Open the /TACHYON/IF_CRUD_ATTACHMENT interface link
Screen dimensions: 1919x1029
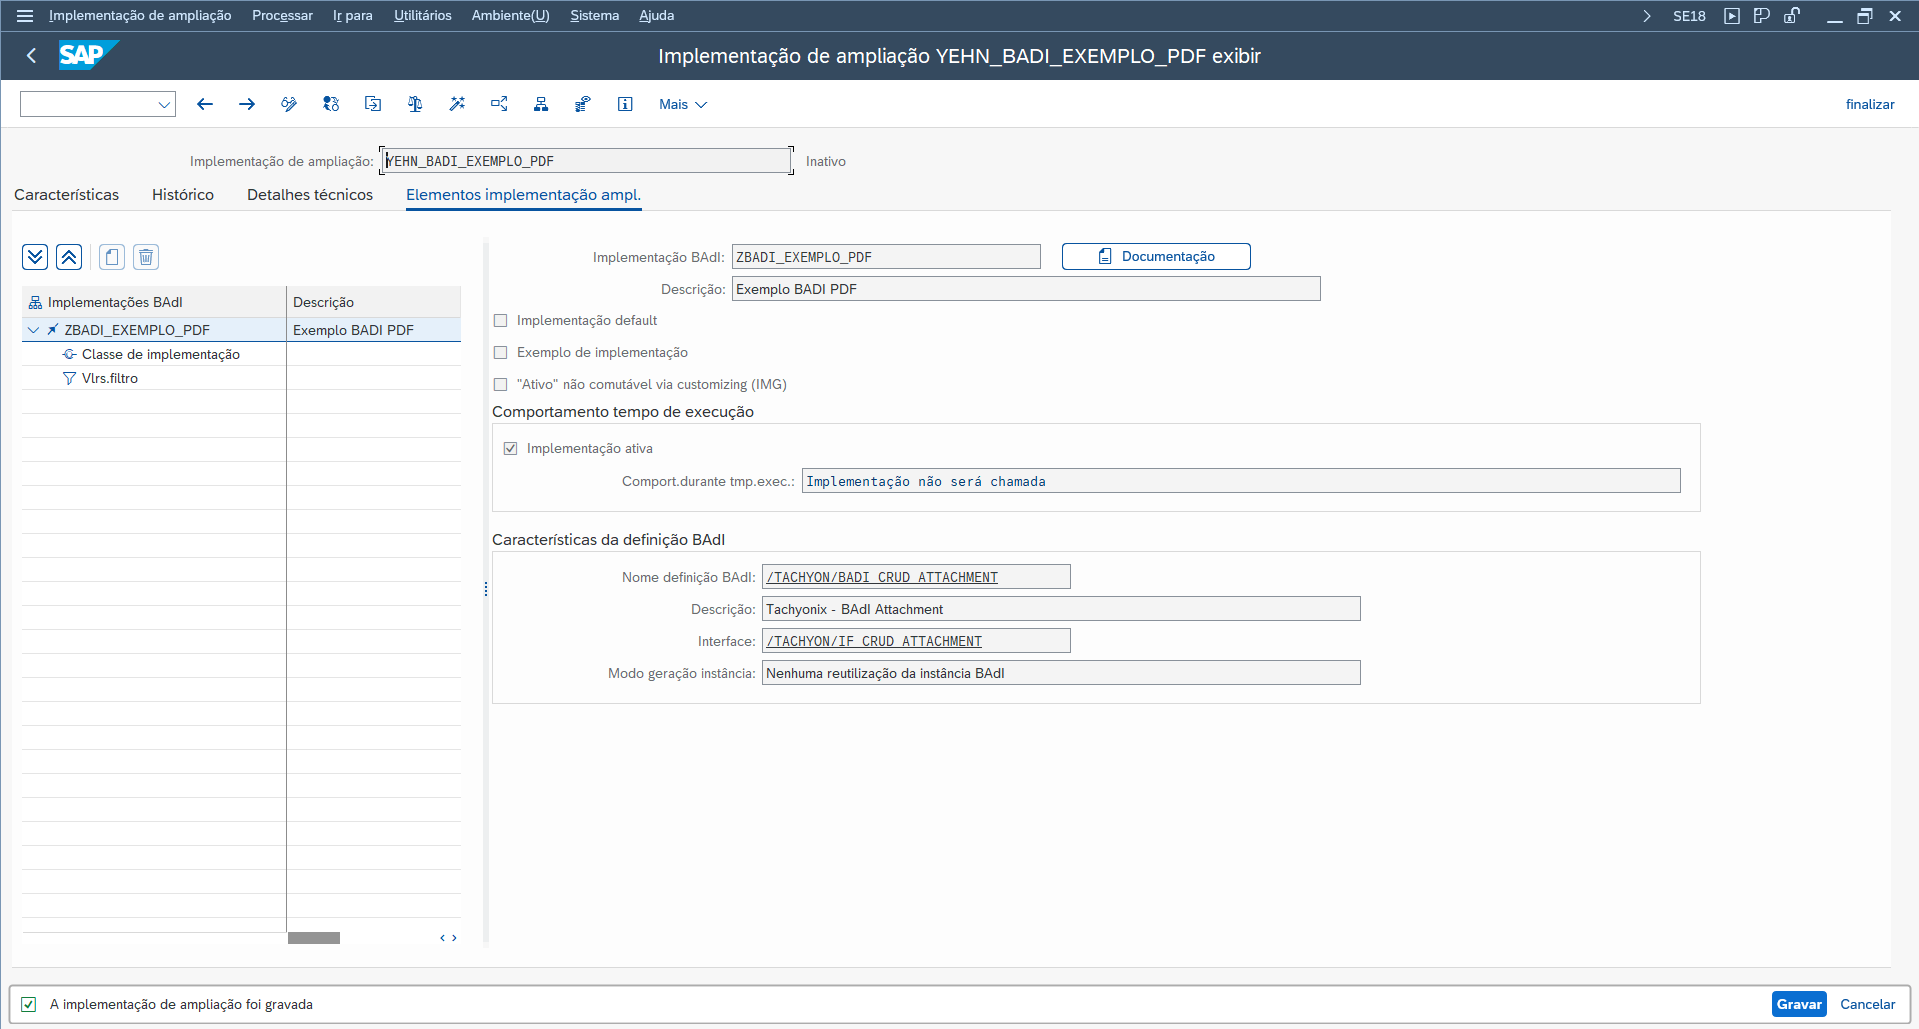(x=874, y=642)
